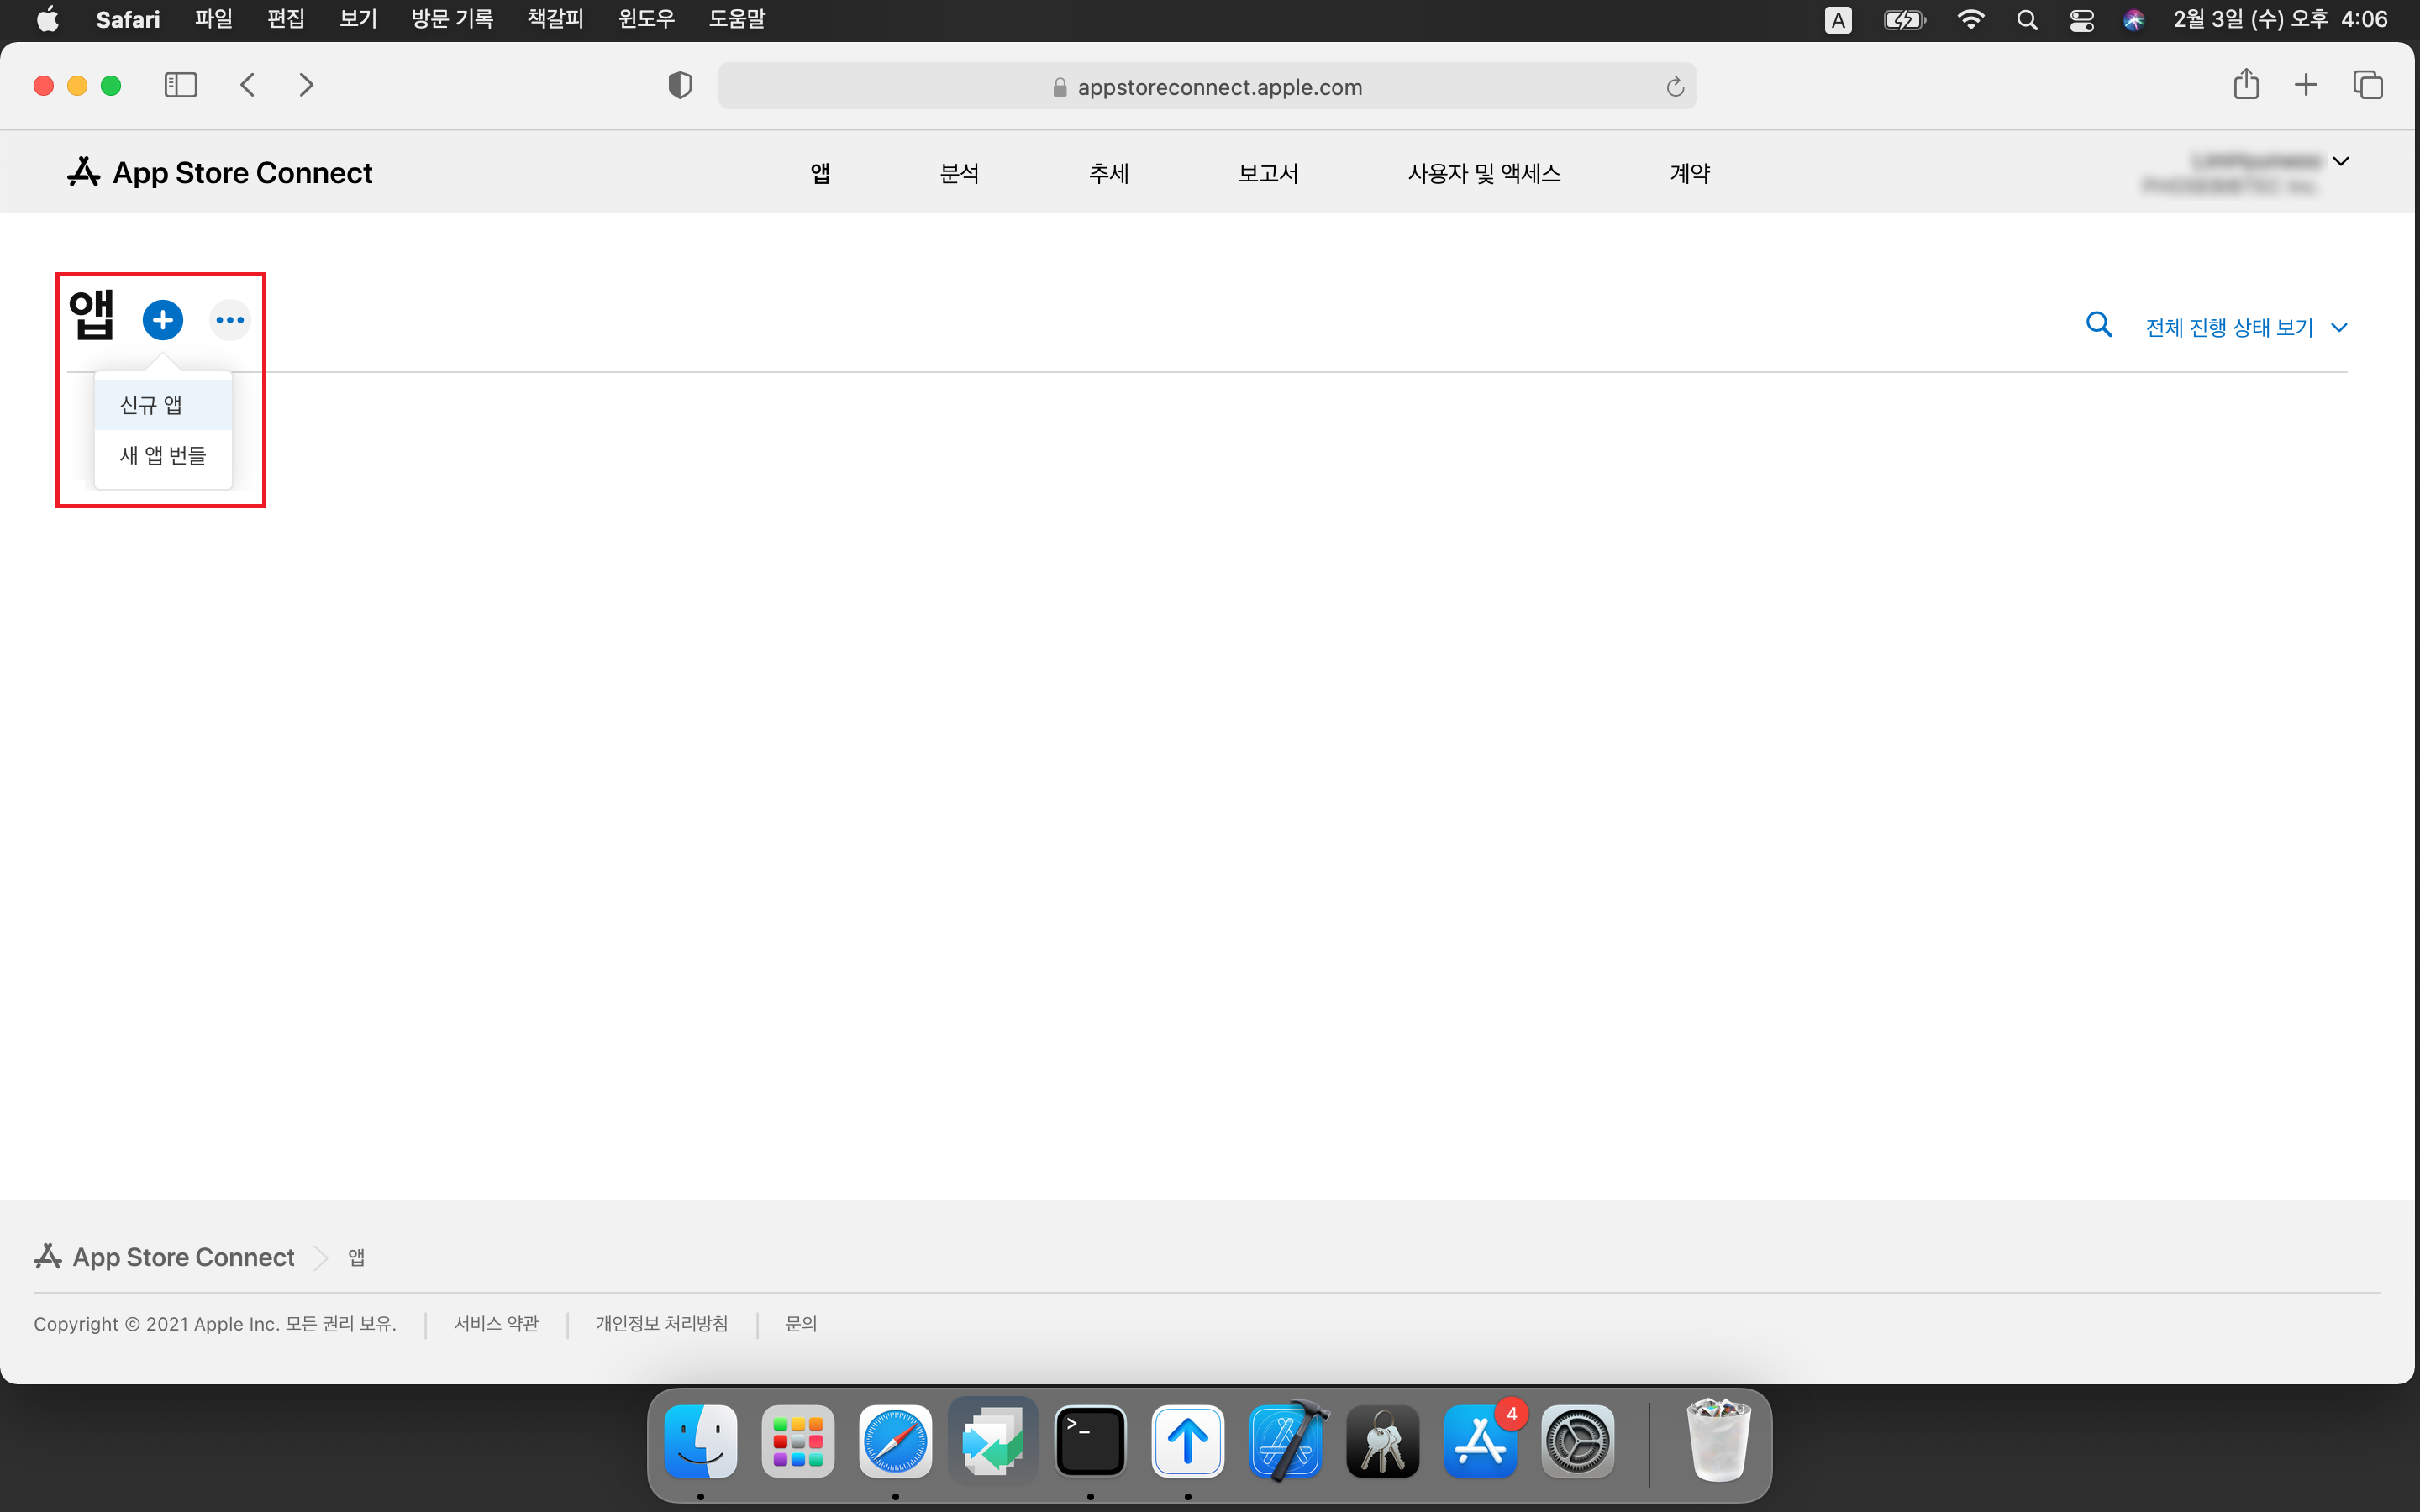Expand the account name chevron menu

(x=2340, y=161)
